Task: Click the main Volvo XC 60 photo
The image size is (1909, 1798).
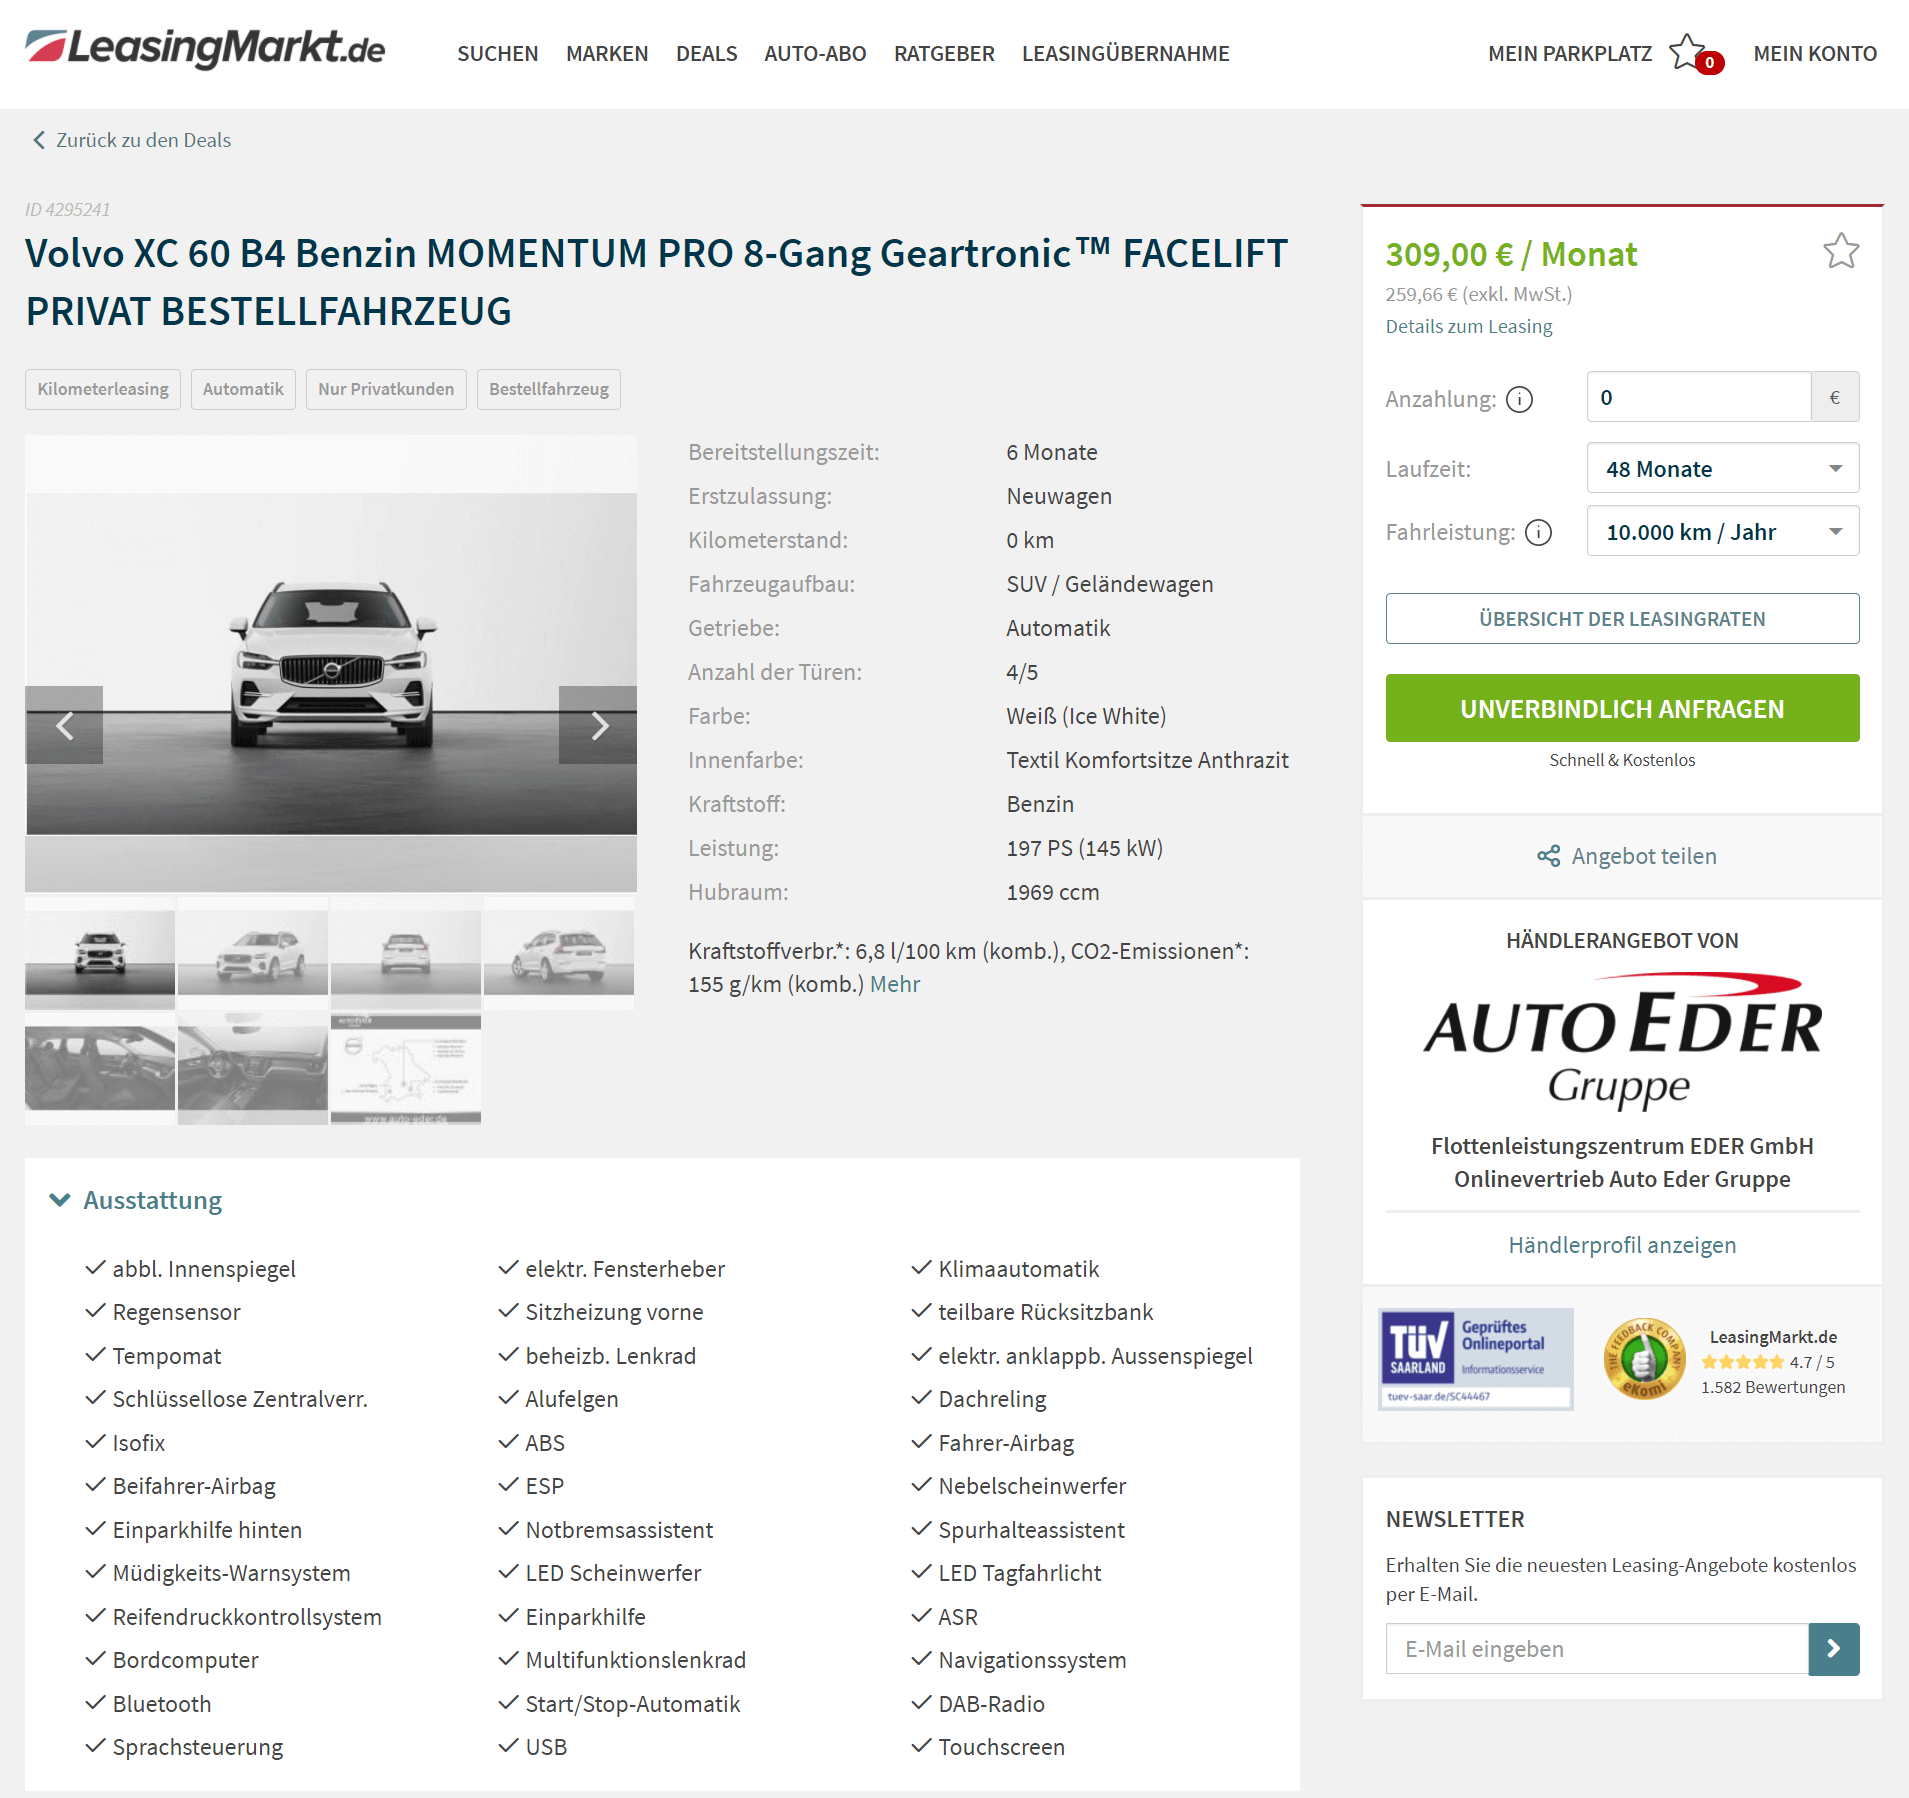Action: pyautogui.click(x=331, y=663)
